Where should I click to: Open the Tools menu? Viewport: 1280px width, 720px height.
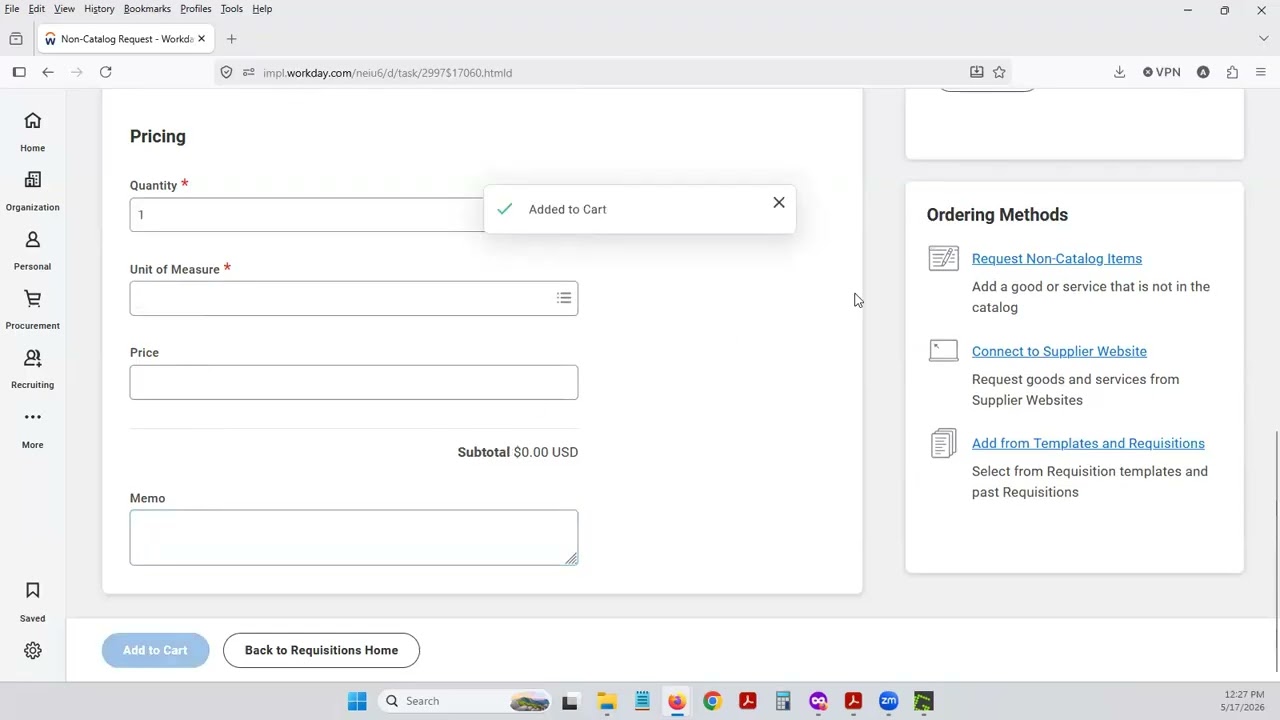coord(231,9)
